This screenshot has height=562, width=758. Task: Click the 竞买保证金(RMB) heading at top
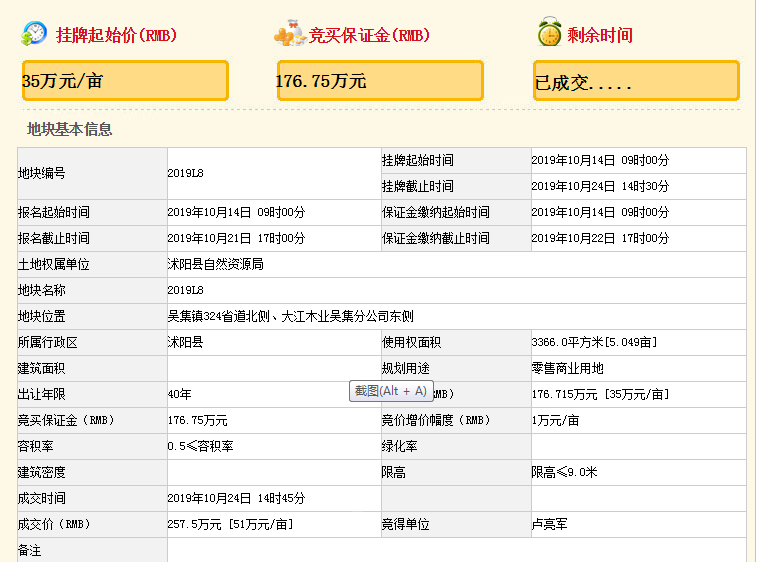pyautogui.click(x=369, y=35)
